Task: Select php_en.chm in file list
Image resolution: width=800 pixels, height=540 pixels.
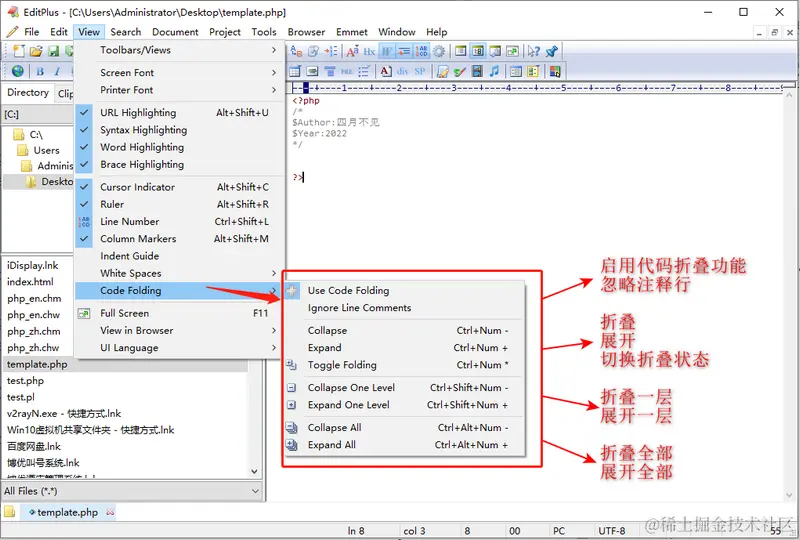Action: click(34, 299)
